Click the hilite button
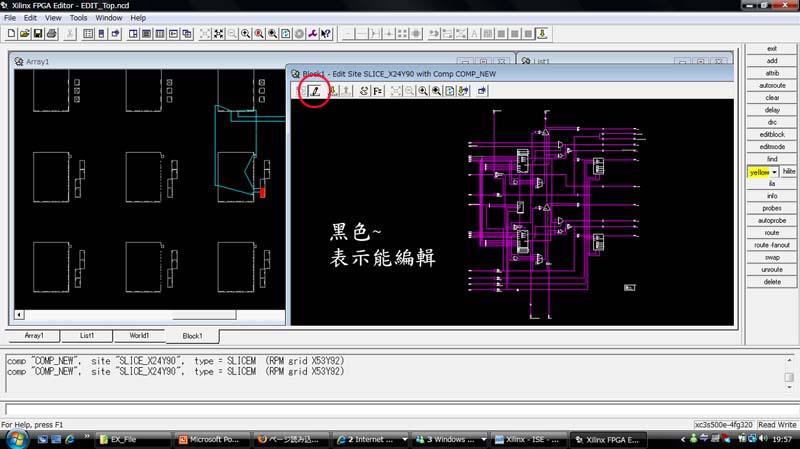800x449 pixels. point(788,171)
